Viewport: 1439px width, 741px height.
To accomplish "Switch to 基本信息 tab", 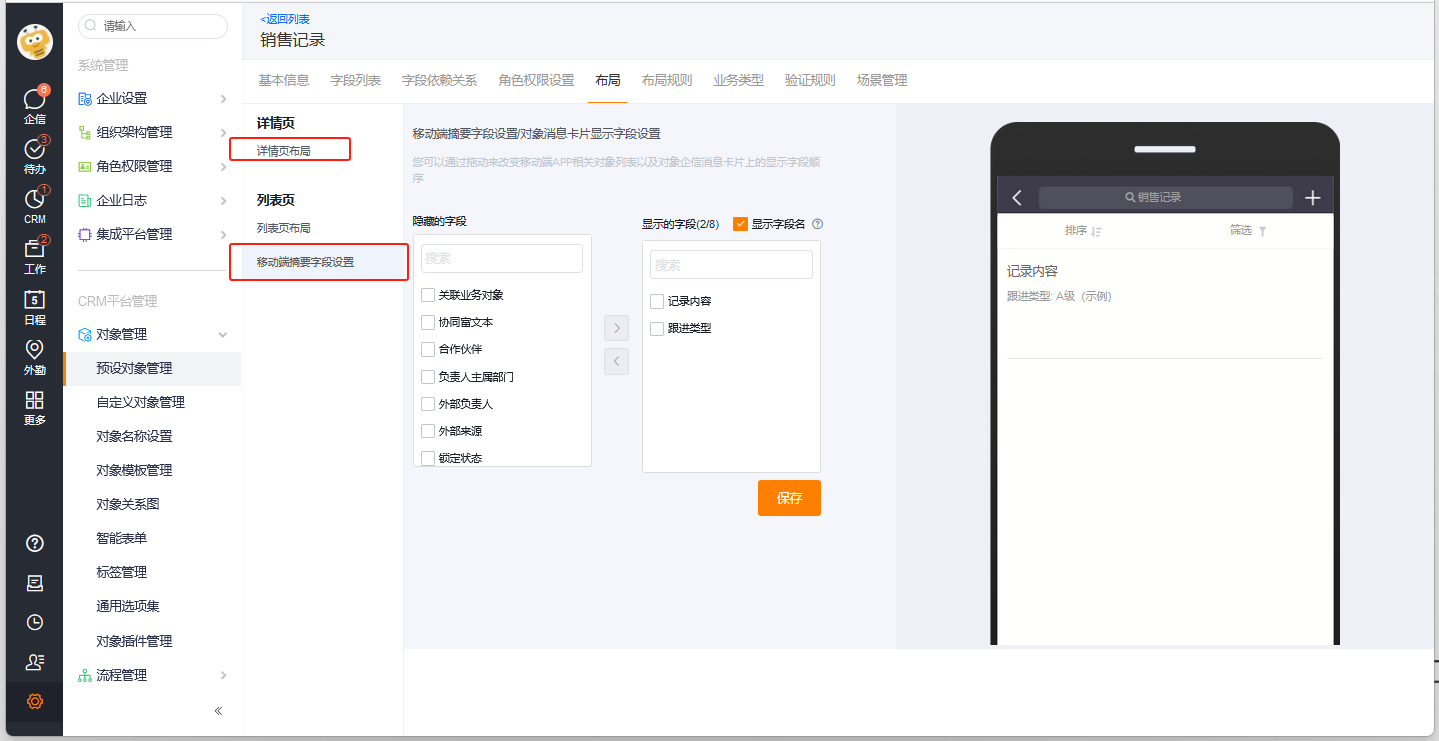I will (x=284, y=80).
